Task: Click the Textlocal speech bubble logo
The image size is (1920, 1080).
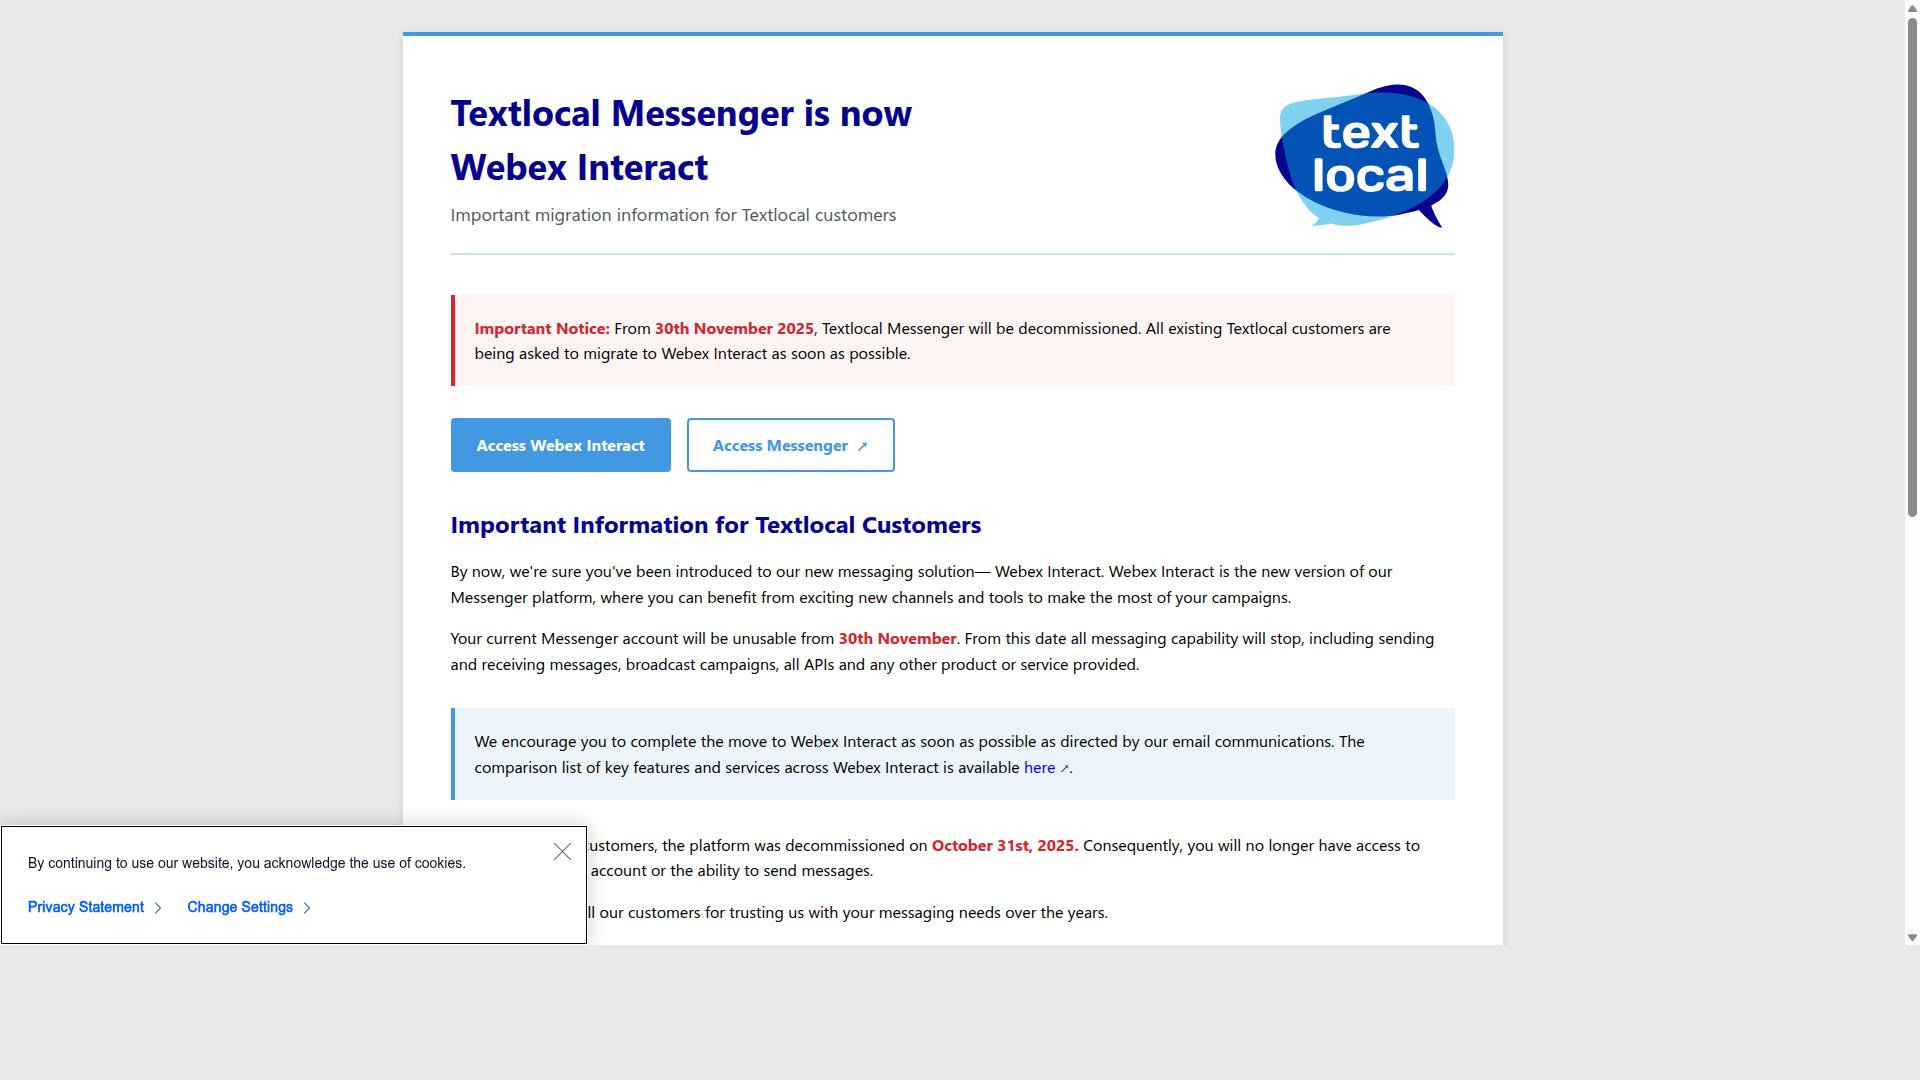Action: click(x=1364, y=156)
